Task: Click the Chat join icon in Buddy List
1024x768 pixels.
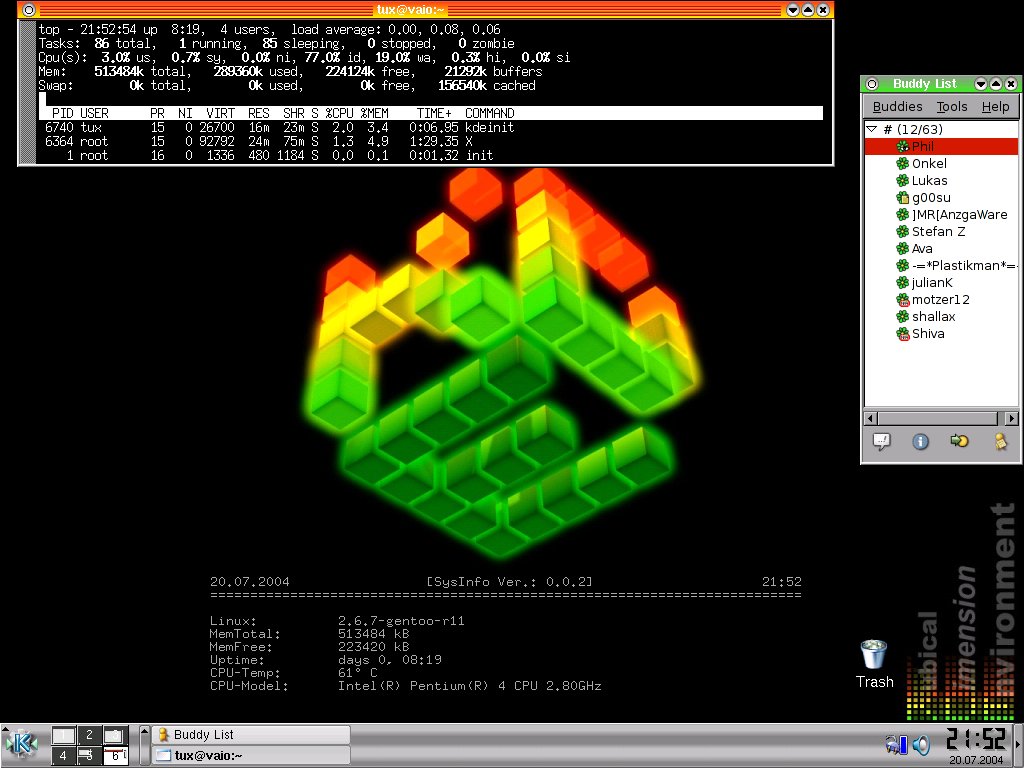Action: coord(959,441)
